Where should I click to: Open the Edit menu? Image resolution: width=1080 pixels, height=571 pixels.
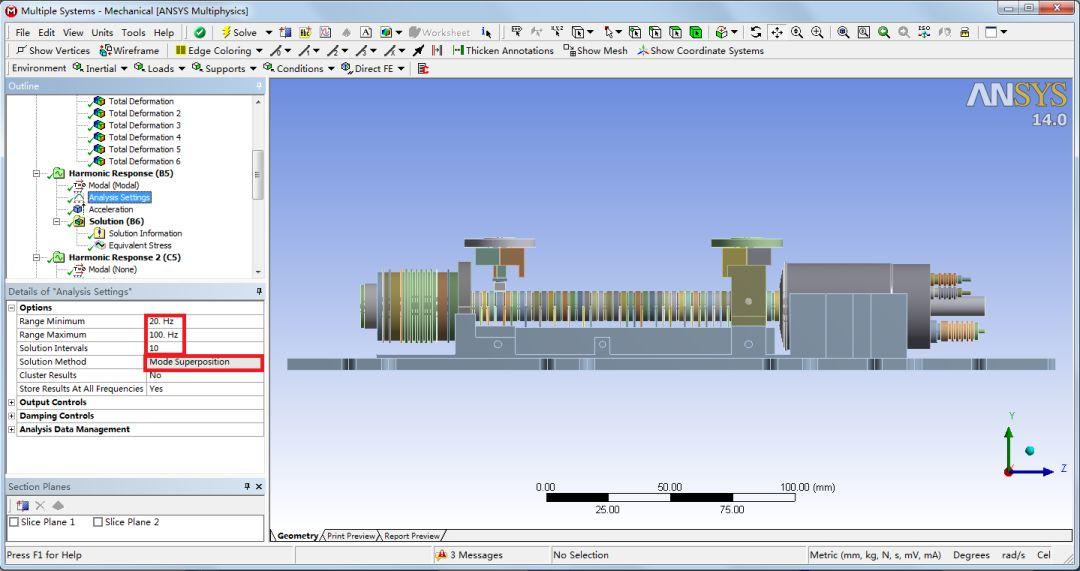click(x=46, y=32)
